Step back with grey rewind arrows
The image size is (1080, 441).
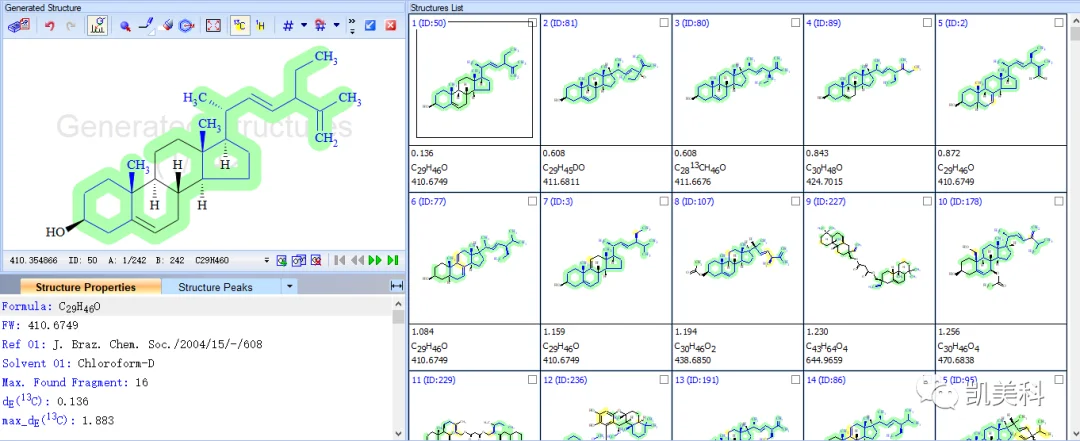tap(357, 260)
